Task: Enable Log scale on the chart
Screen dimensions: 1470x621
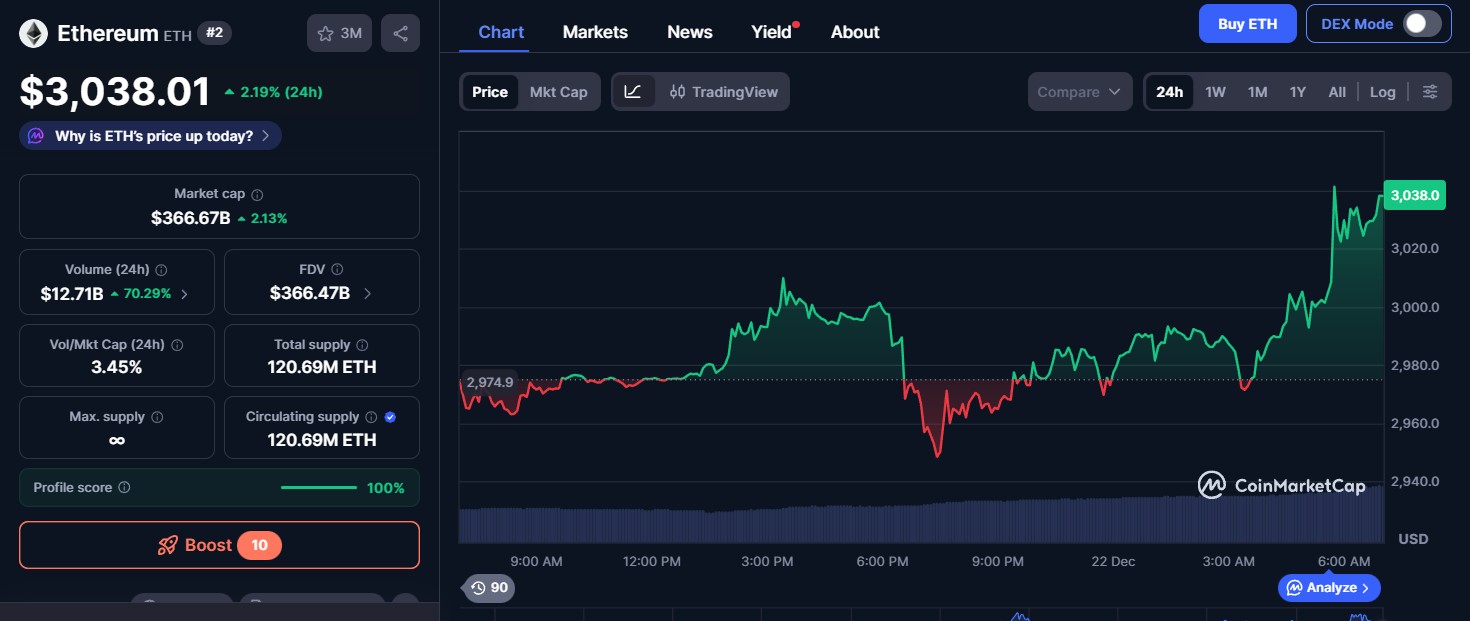Action: coord(1383,91)
